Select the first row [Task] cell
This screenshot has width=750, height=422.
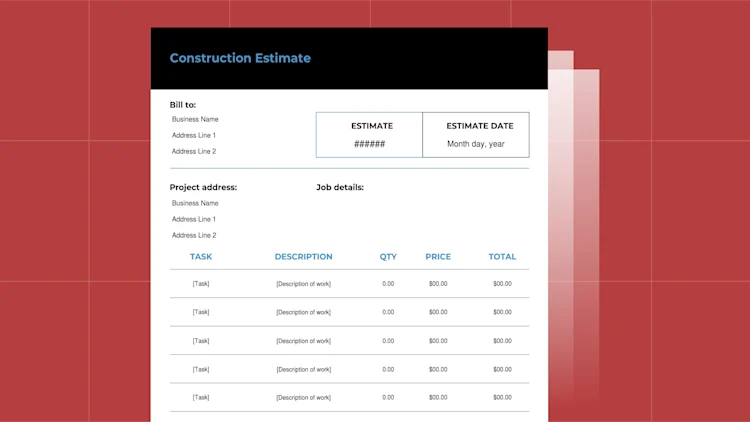[201, 284]
